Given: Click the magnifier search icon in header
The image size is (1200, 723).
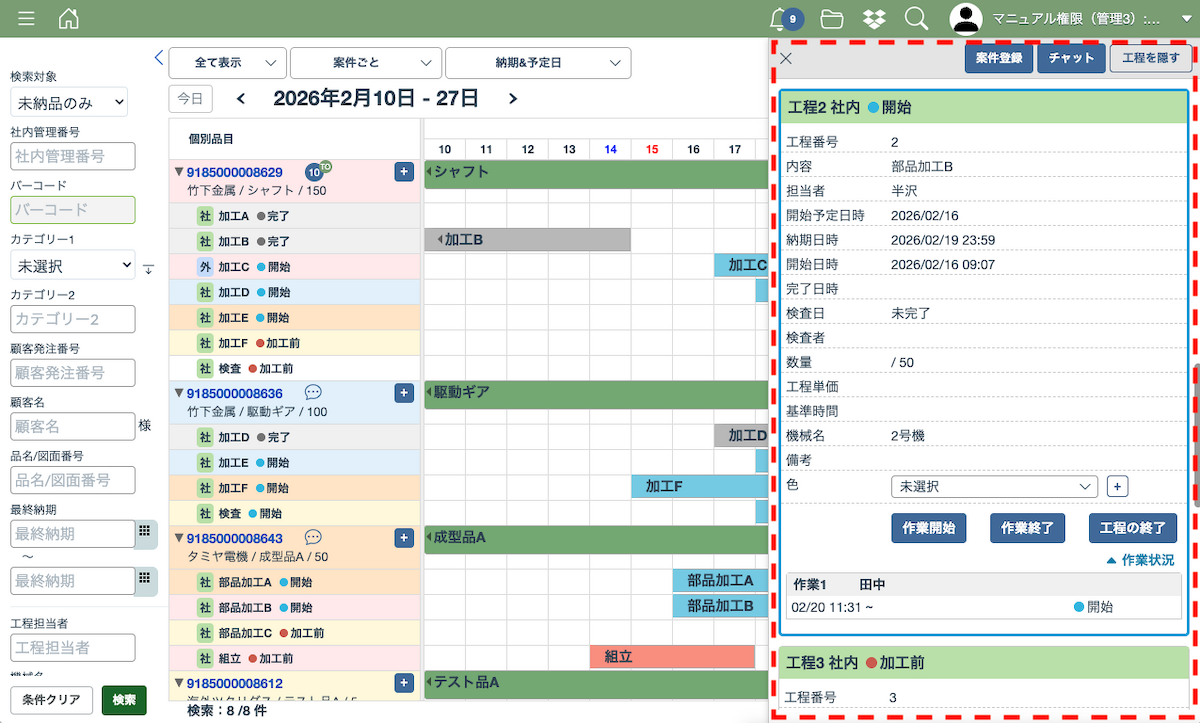Looking at the screenshot, I should click(916, 19).
